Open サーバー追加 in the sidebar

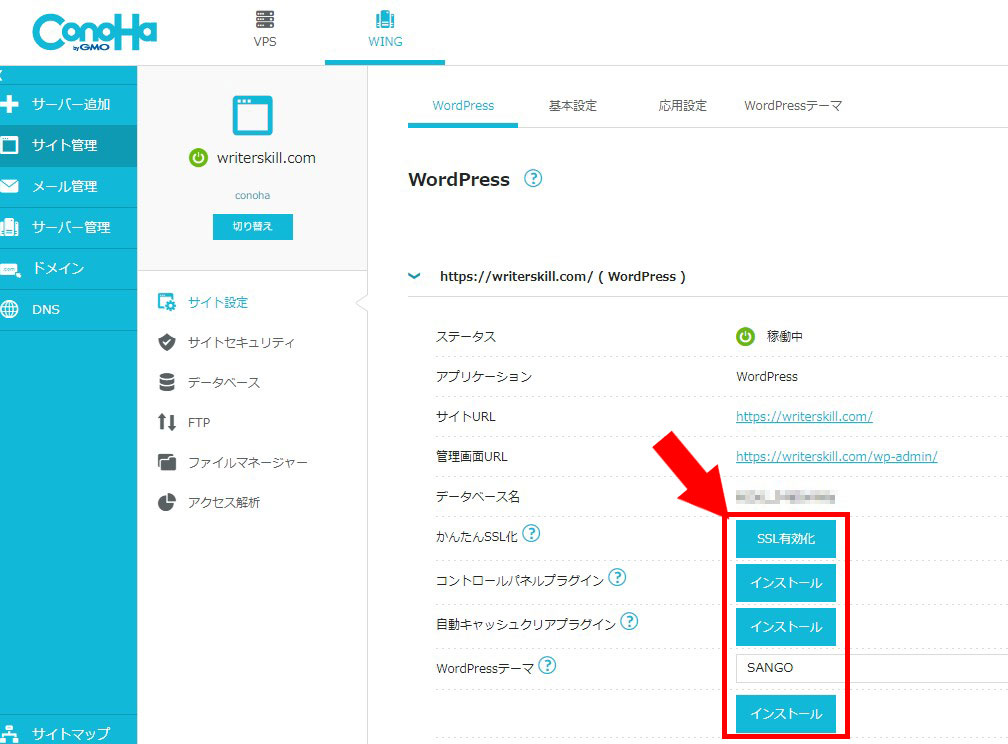(x=68, y=104)
